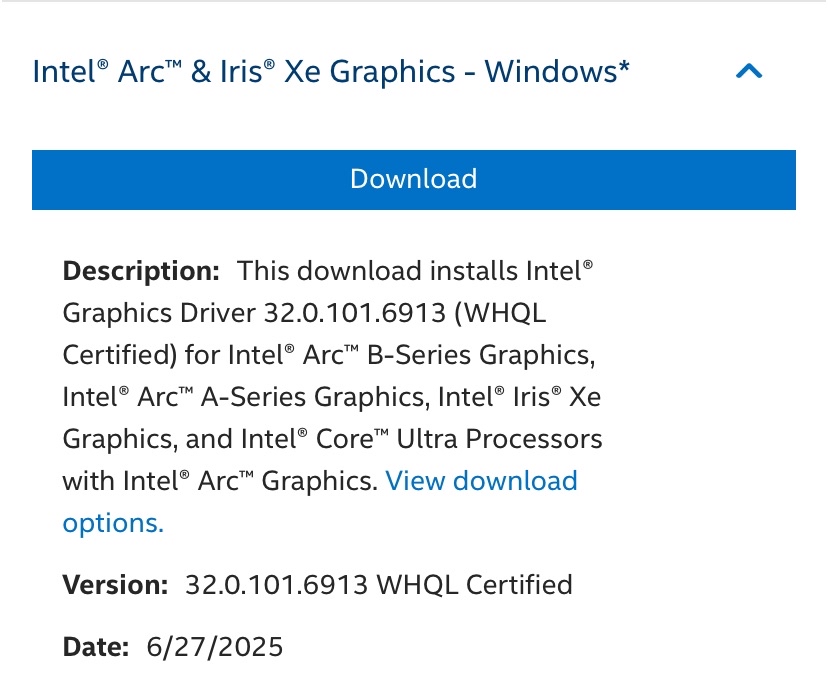The height and width of the screenshot is (689, 828).
Task: Click the bold Description label
Action: pyautogui.click(x=140, y=271)
